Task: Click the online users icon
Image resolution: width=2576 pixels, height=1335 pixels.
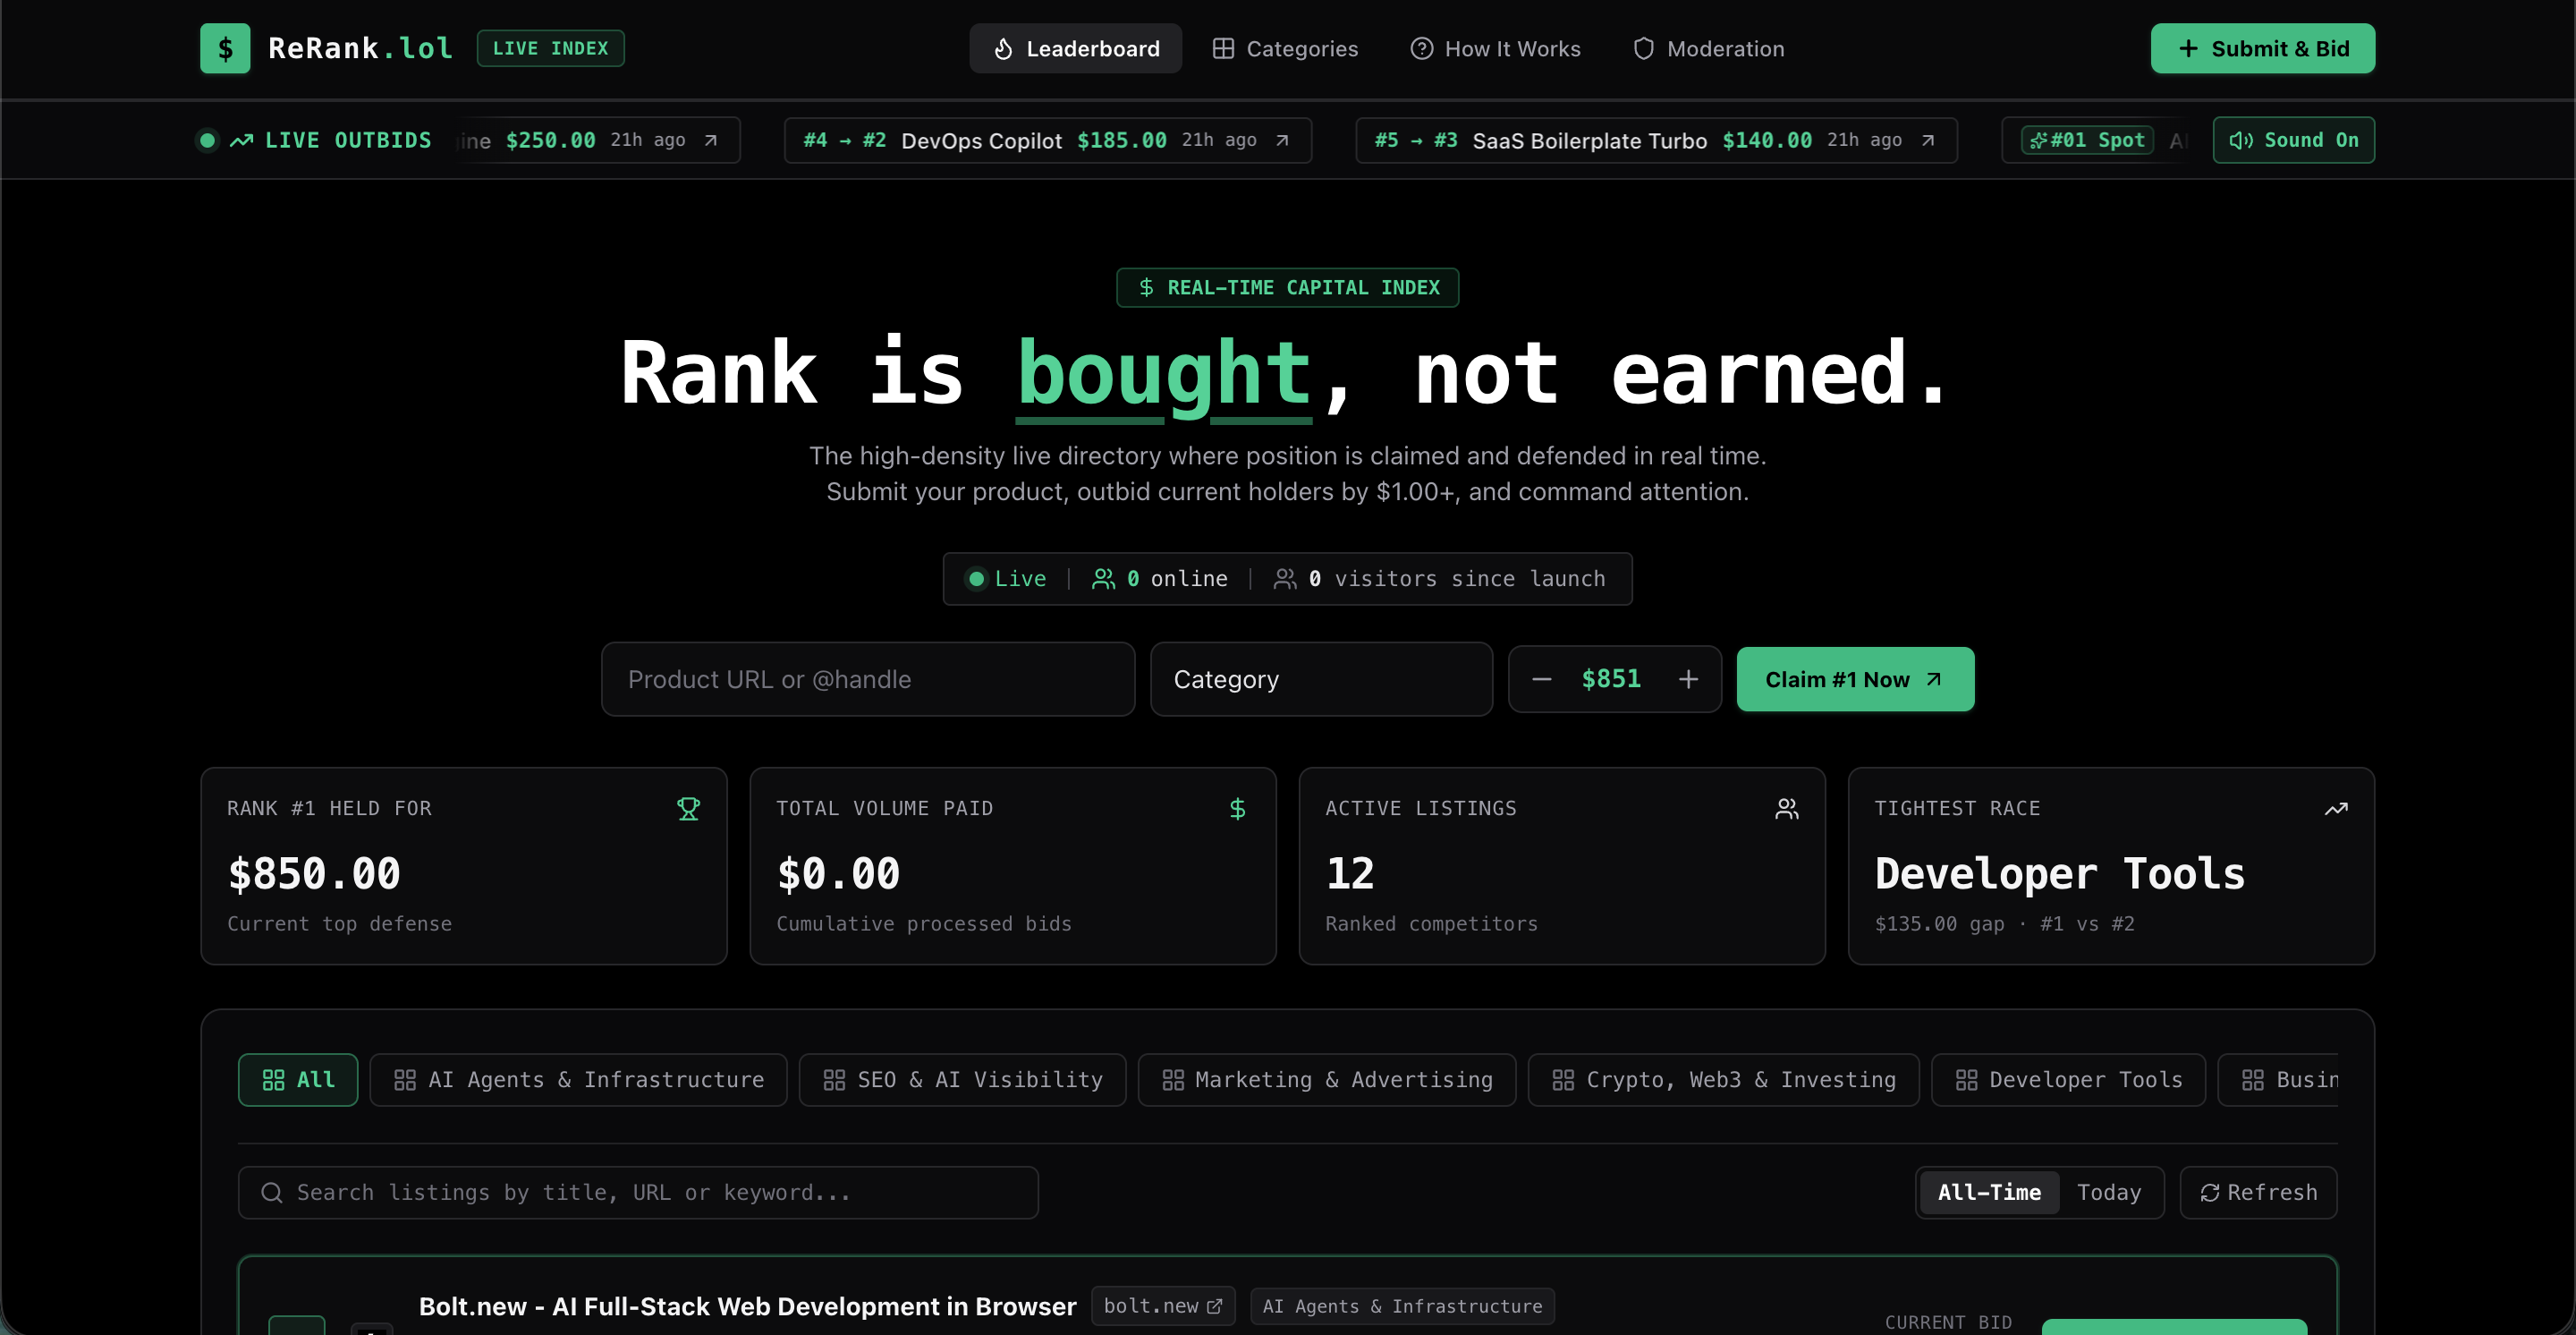Action: coord(1103,578)
